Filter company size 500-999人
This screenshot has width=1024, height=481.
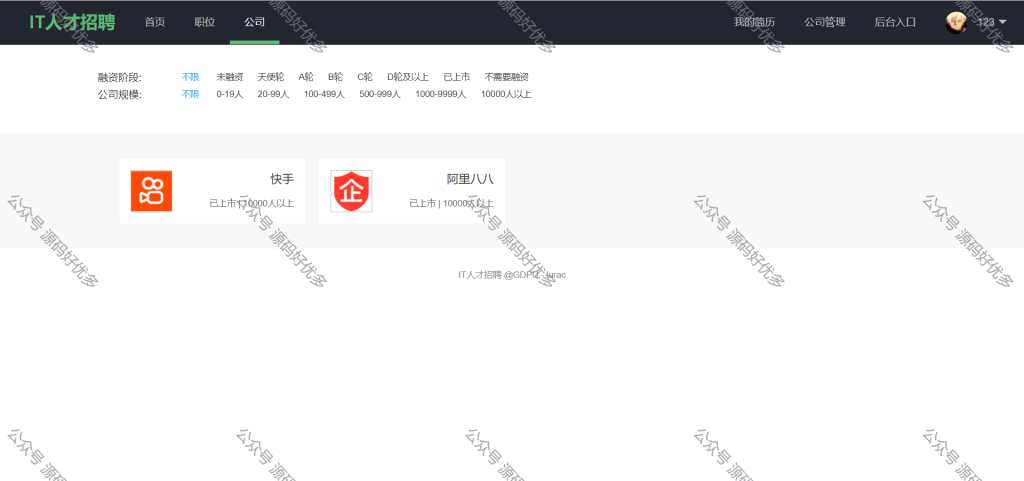coord(379,94)
